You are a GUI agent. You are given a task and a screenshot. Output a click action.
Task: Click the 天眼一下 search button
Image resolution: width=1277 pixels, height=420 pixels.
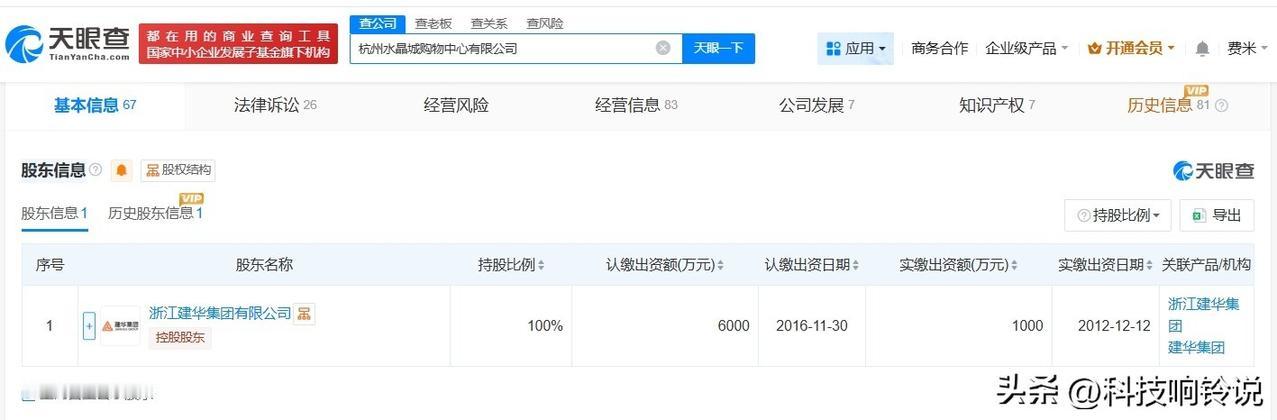718,48
